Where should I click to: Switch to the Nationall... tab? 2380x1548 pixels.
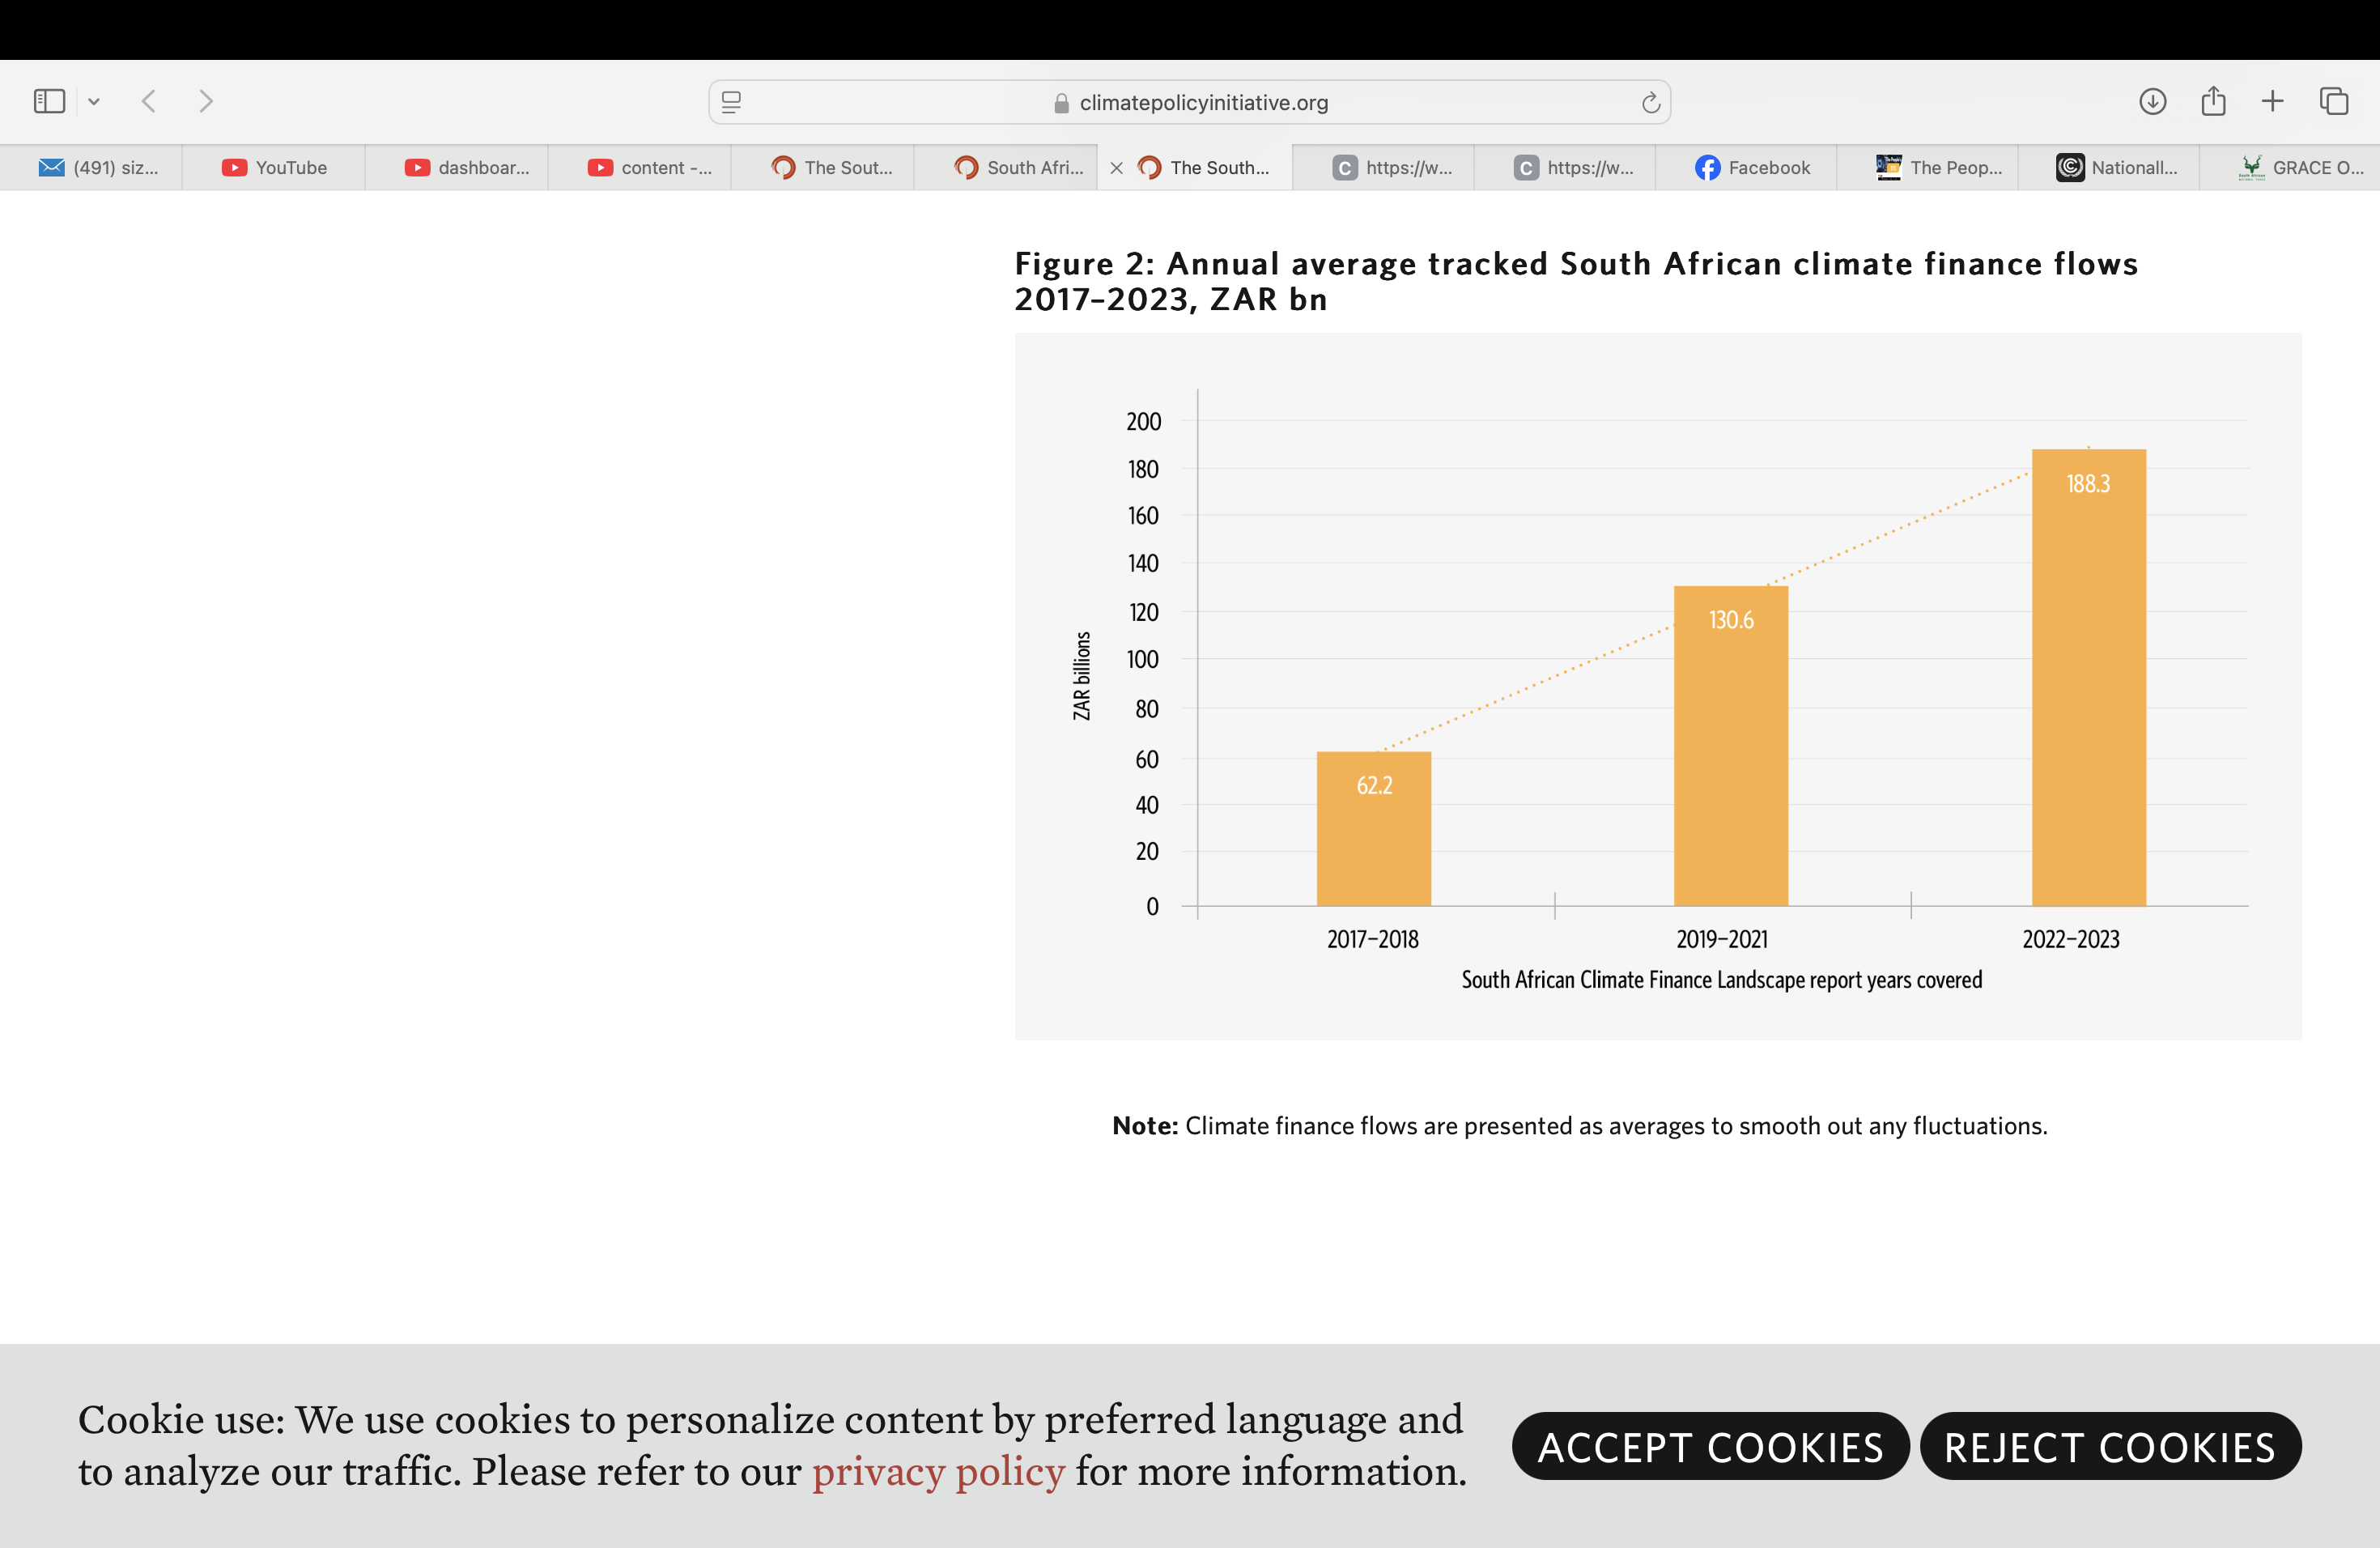pyautogui.click(x=2116, y=167)
